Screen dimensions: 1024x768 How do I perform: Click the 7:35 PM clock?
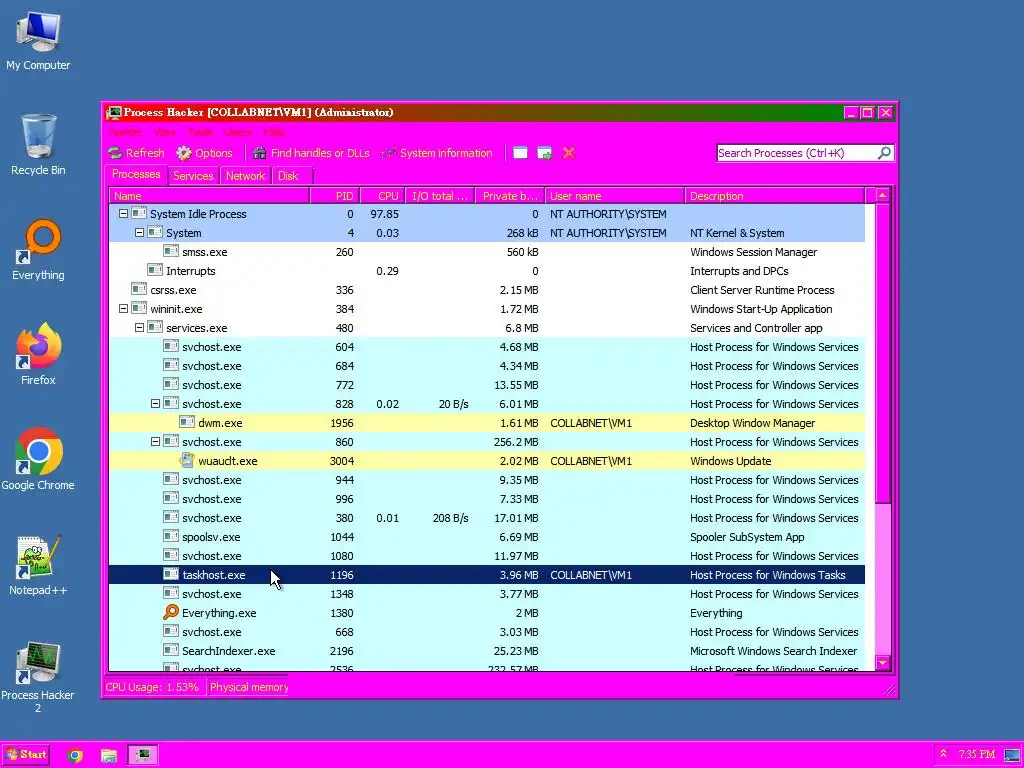[976, 754]
